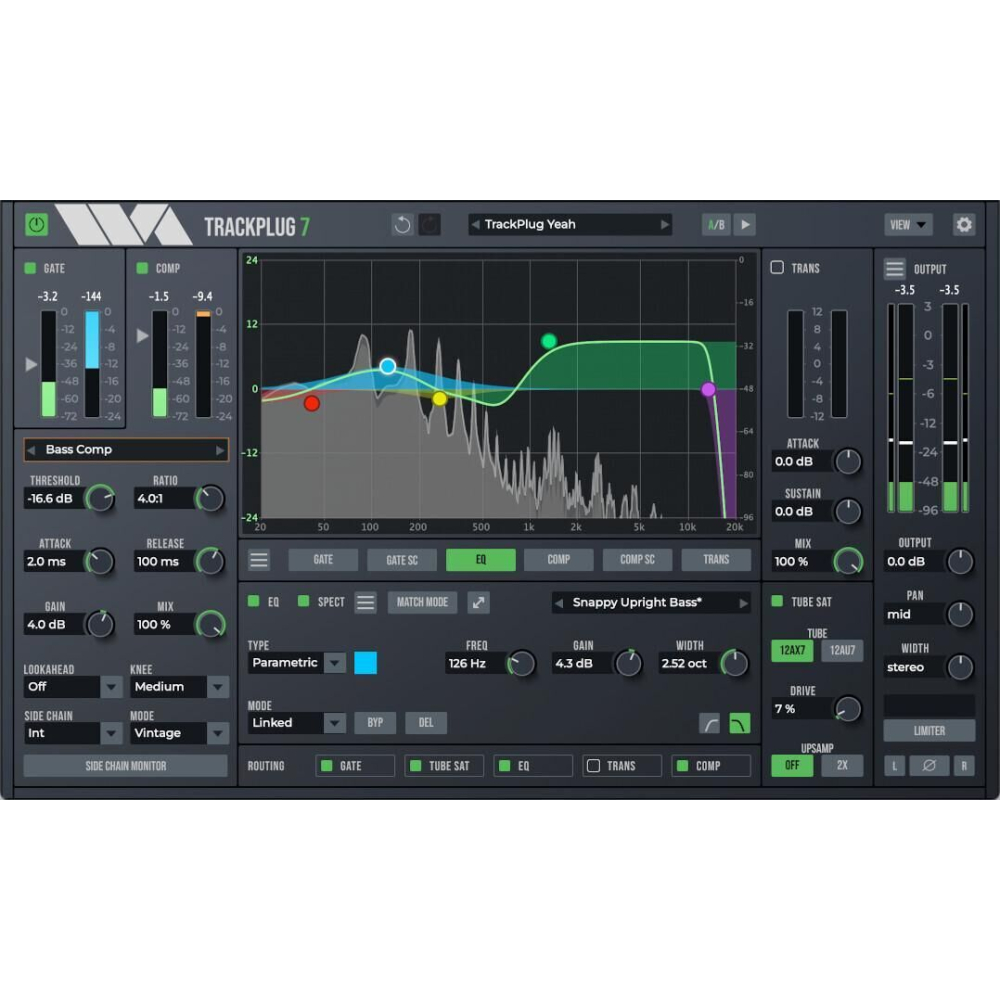Click the phase invert icon below Limiter
The width and height of the screenshot is (1000, 1000).
(x=929, y=766)
